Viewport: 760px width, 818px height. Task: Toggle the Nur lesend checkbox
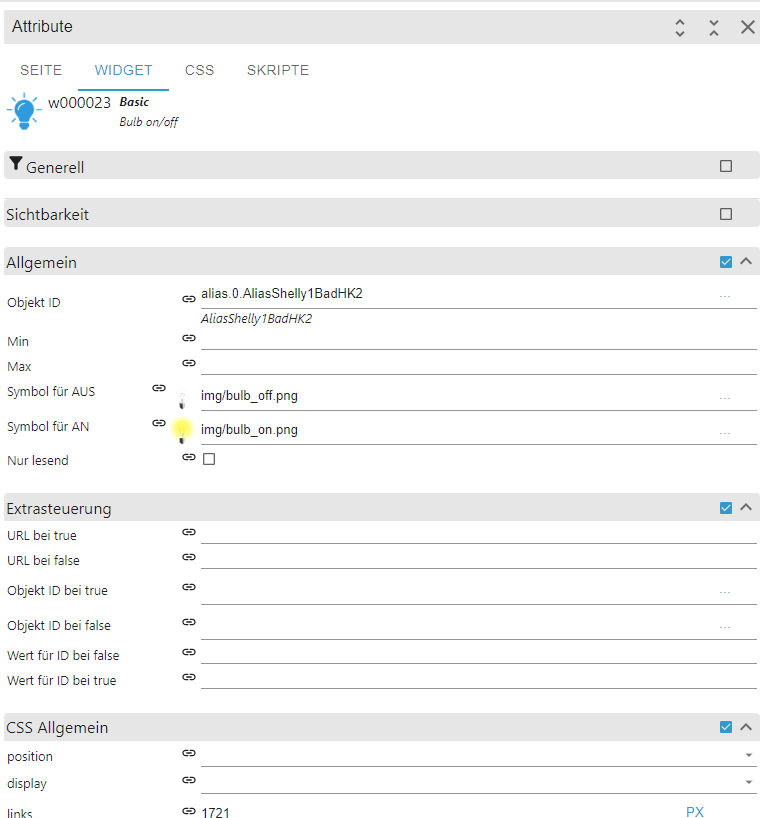(209, 459)
